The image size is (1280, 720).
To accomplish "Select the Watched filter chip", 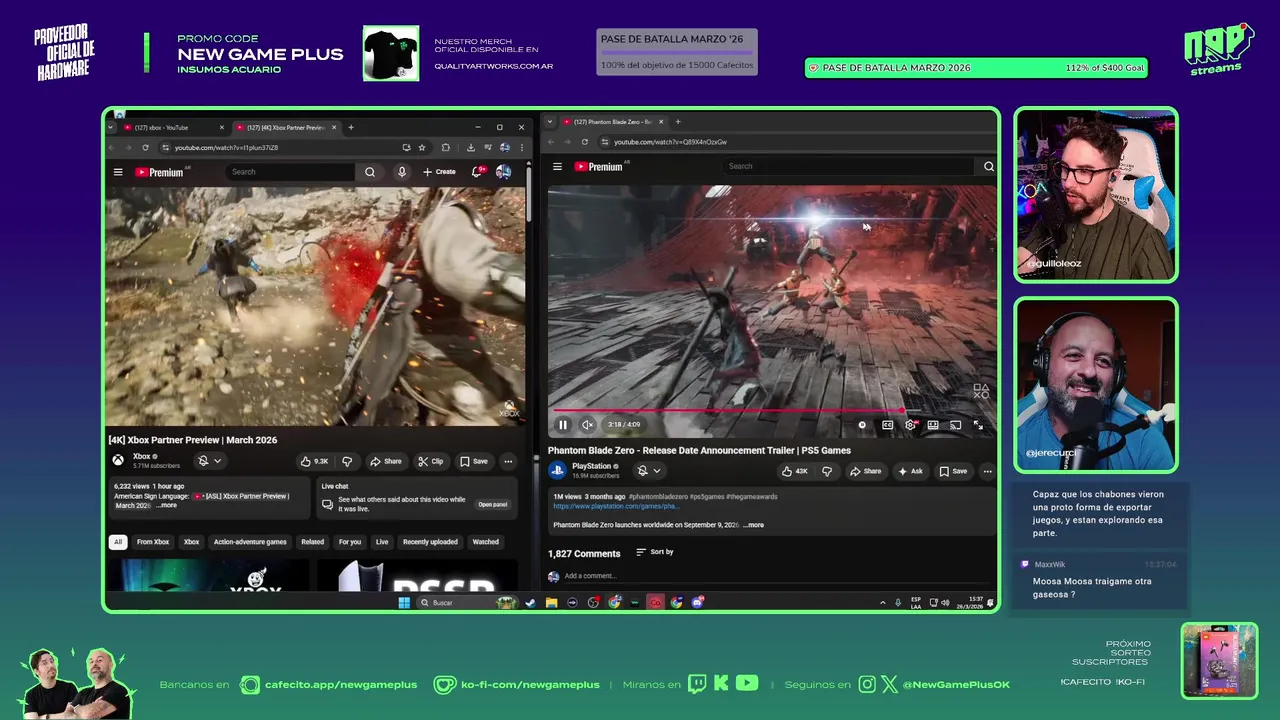I will click(486, 542).
